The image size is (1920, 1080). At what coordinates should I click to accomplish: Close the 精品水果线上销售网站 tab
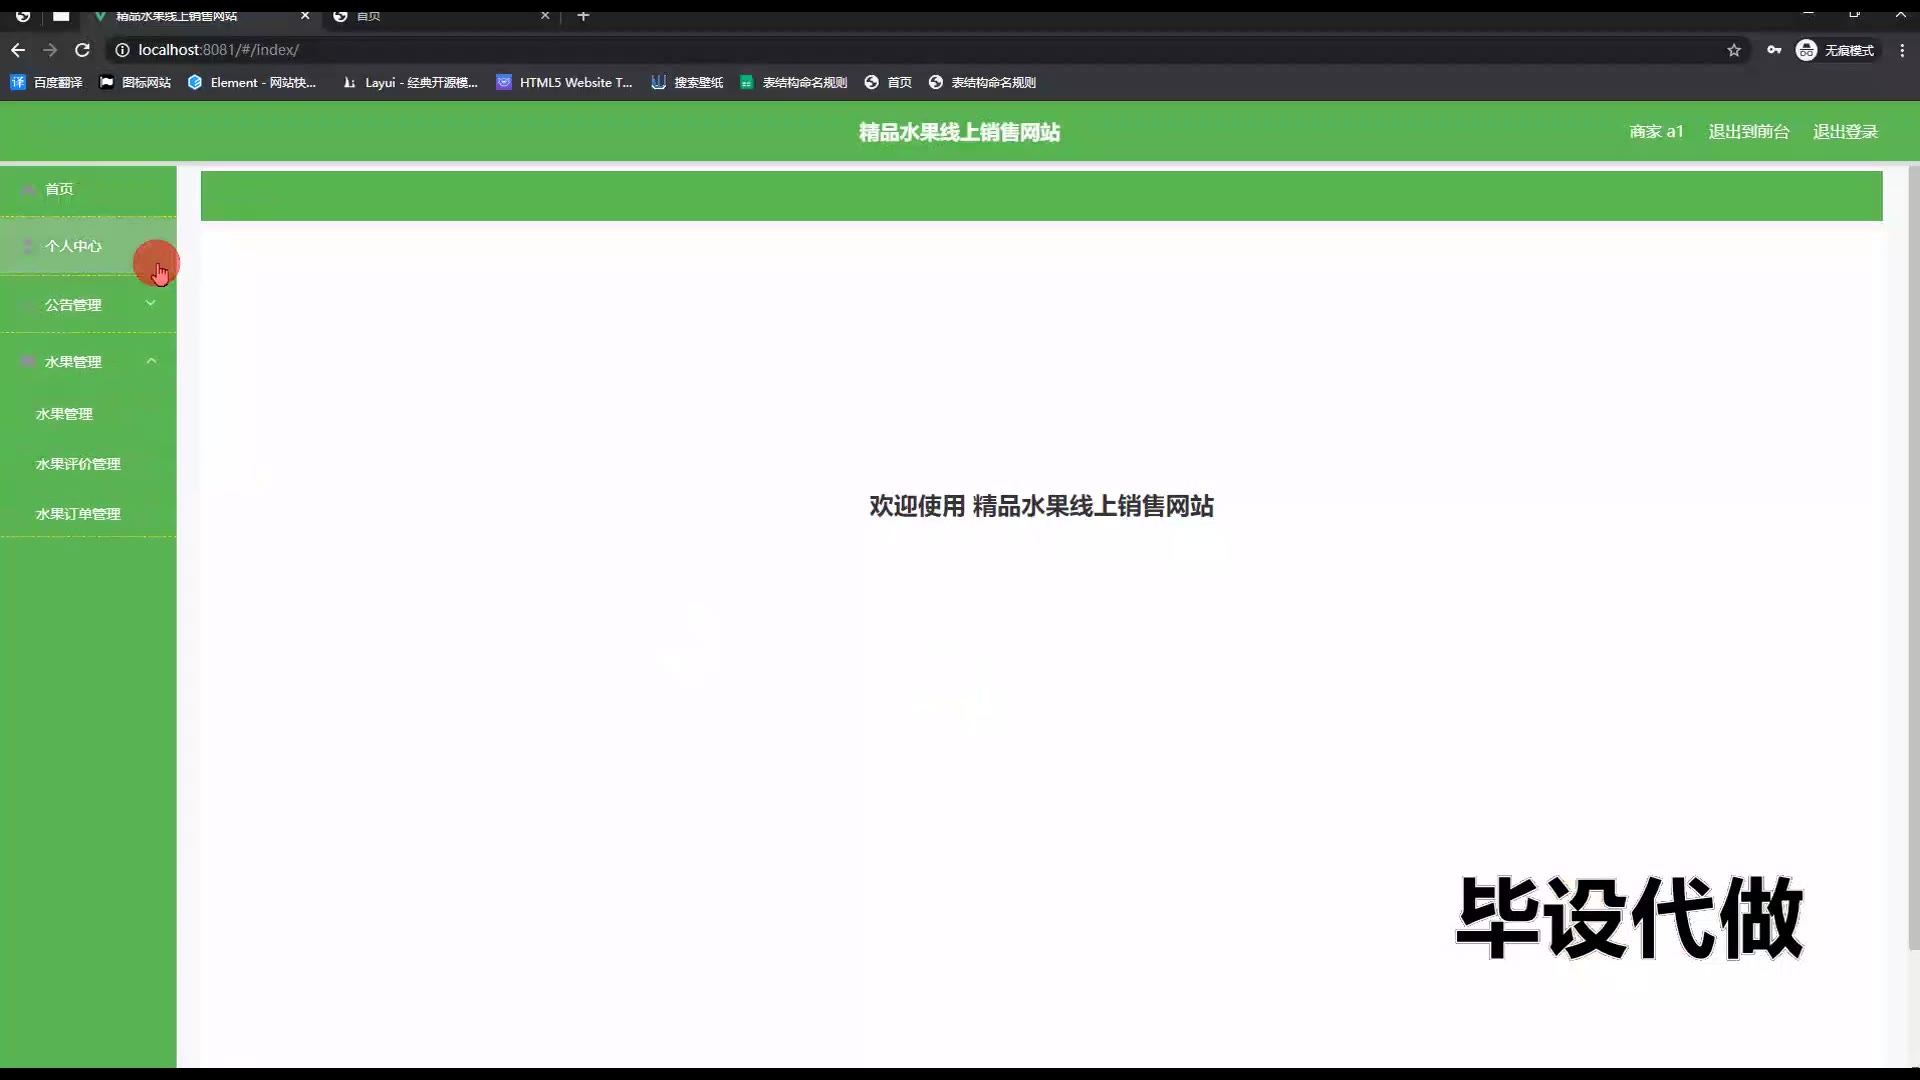click(x=305, y=16)
